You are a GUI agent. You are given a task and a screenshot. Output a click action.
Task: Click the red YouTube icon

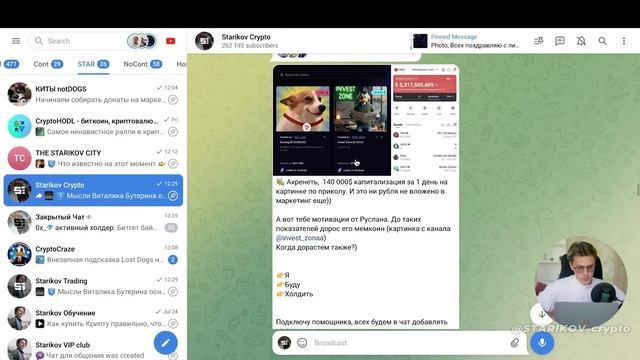(x=171, y=41)
